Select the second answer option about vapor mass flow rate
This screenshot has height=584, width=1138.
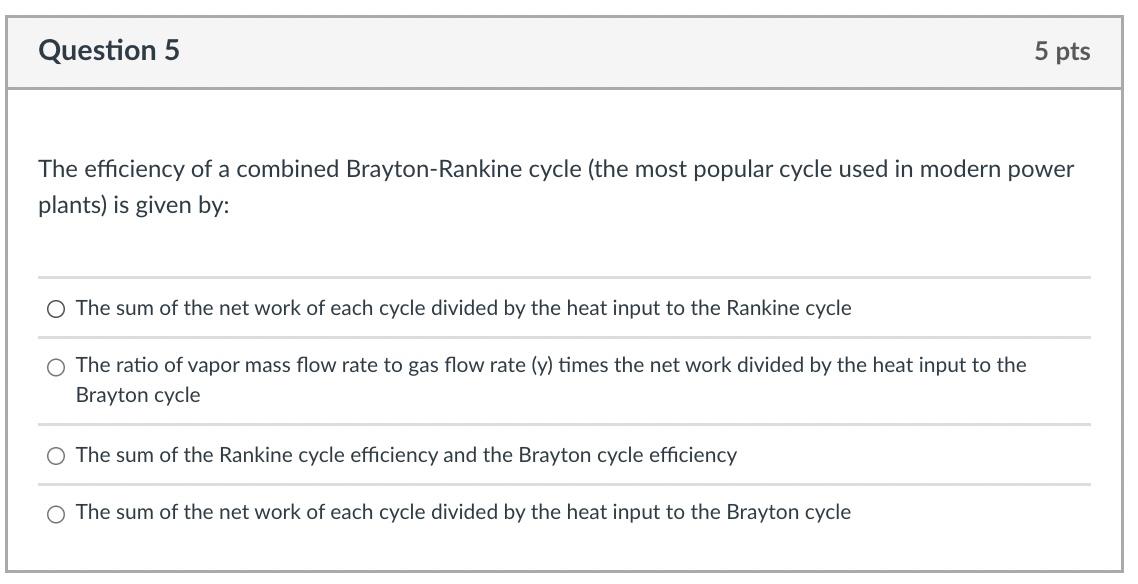pos(57,366)
